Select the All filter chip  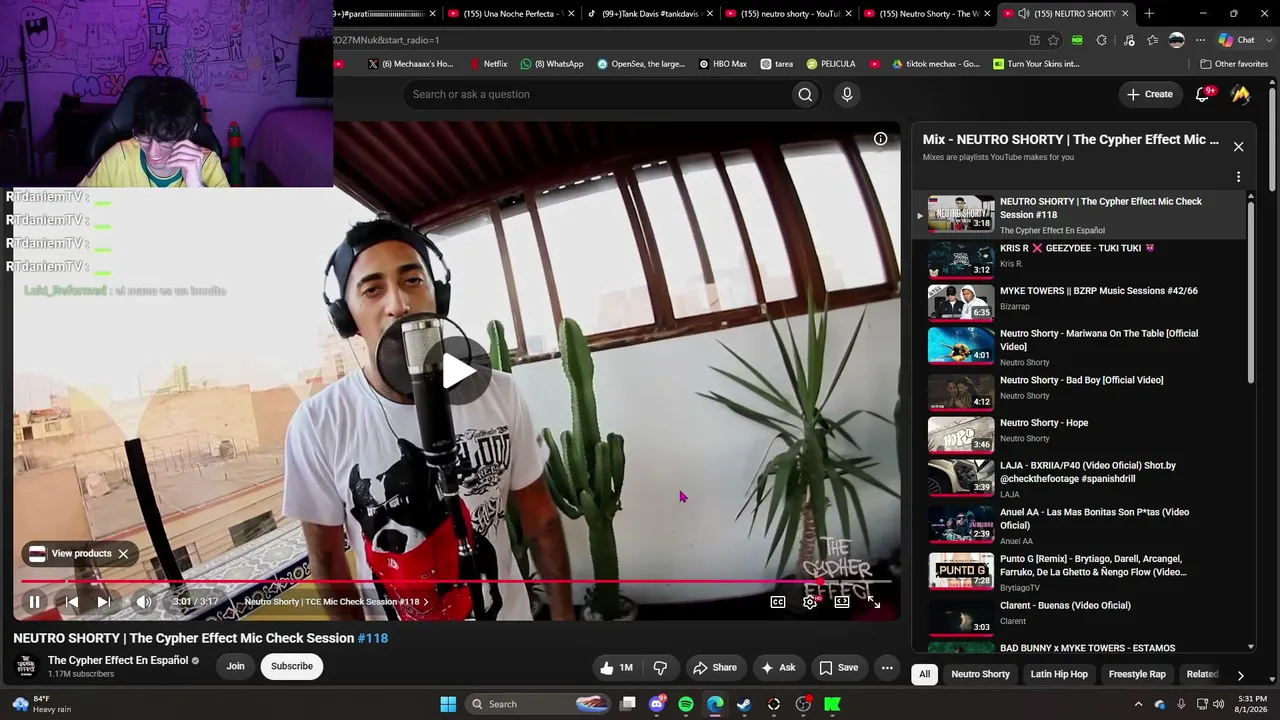(x=925, y=674)
